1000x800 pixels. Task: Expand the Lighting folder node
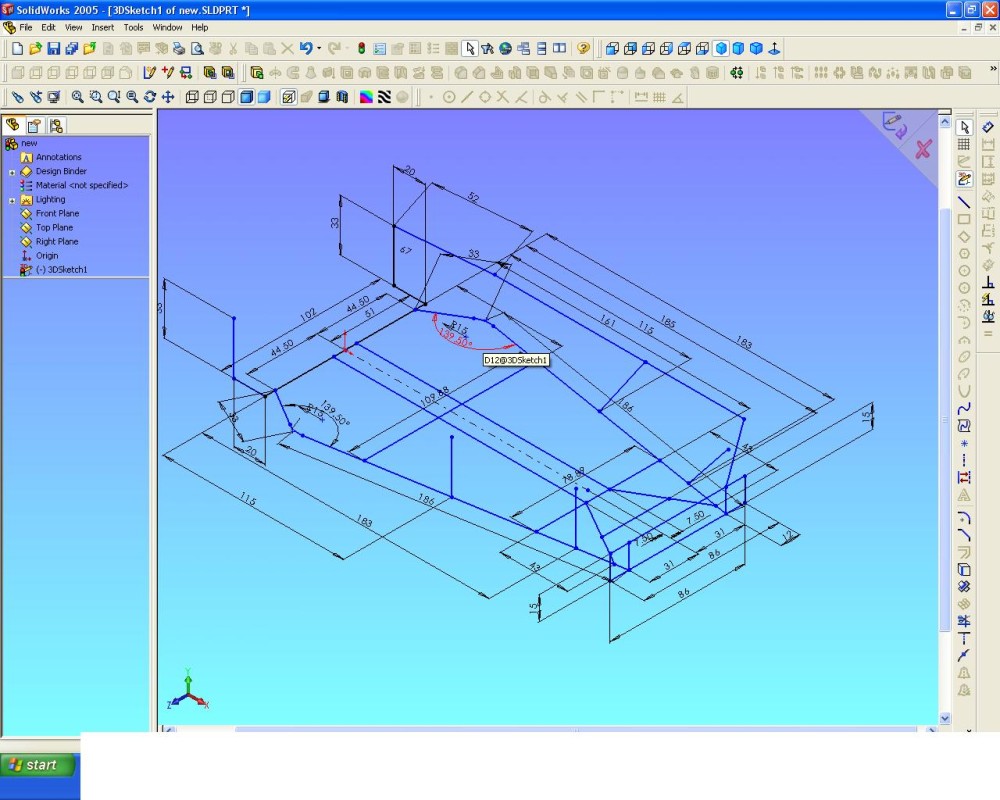pyautogui.click(x=12, y=200)
